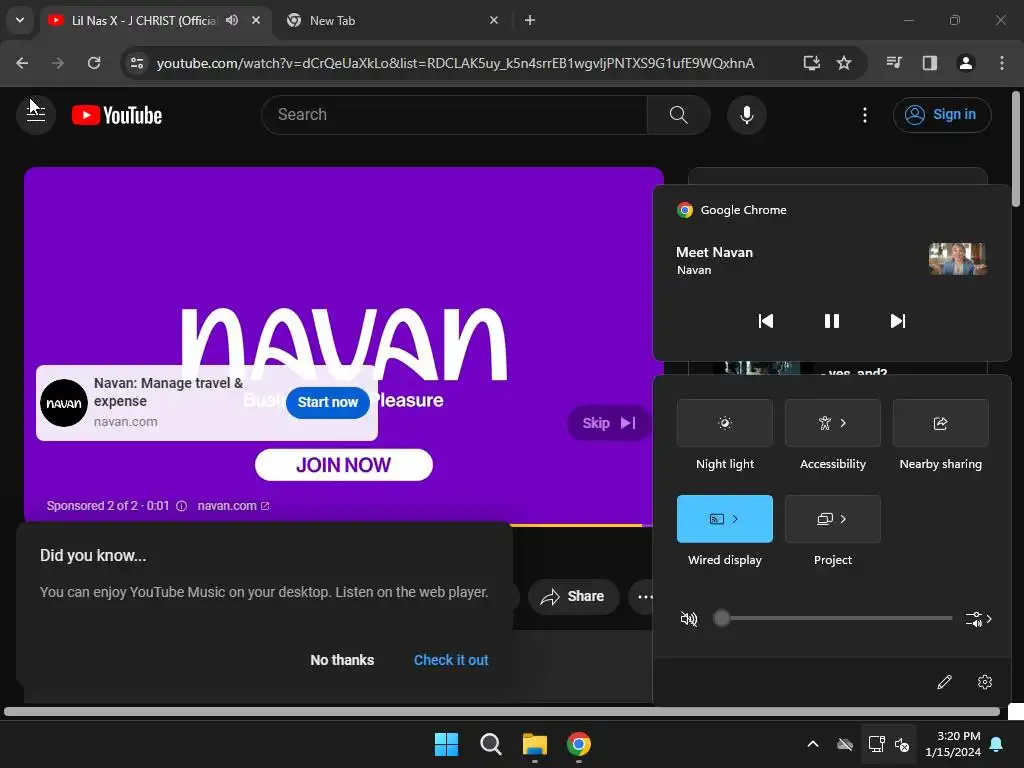Select a sound output device
The height and width of the screenshot is (768, 1024).
[978, 618]
